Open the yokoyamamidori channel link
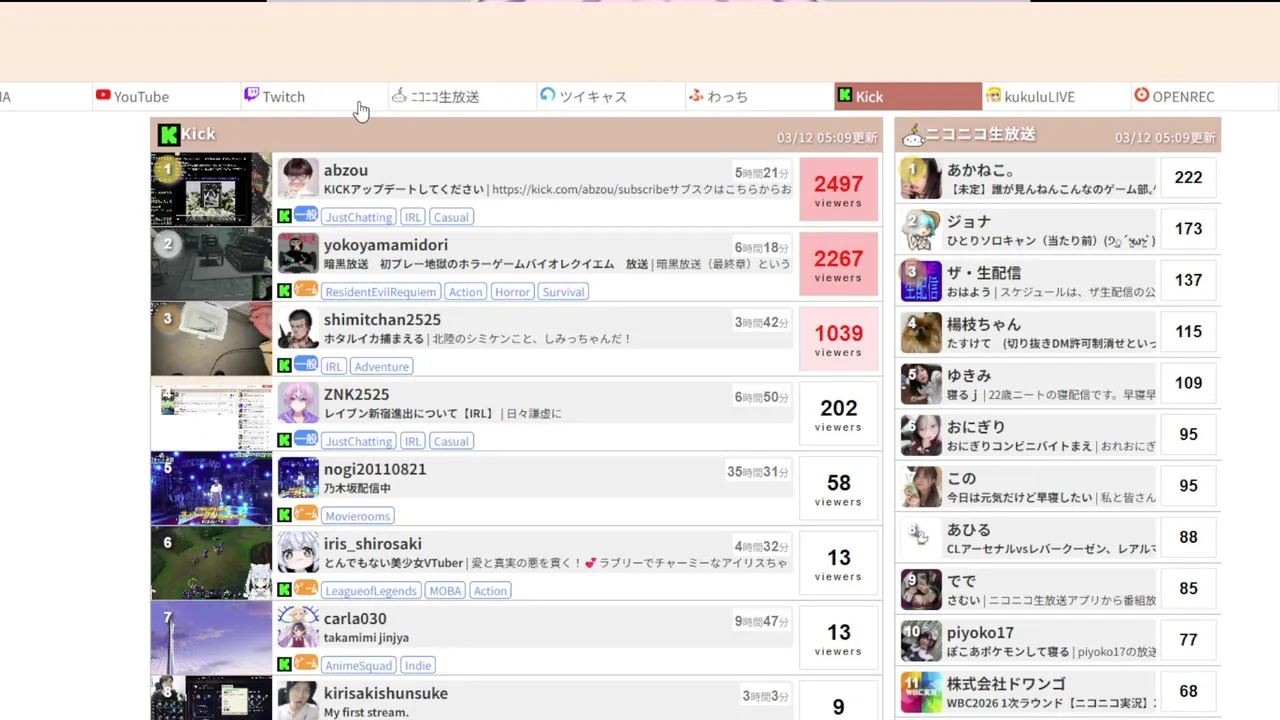This screenshot has height=720, width=1280. click(x=386, y=245)
